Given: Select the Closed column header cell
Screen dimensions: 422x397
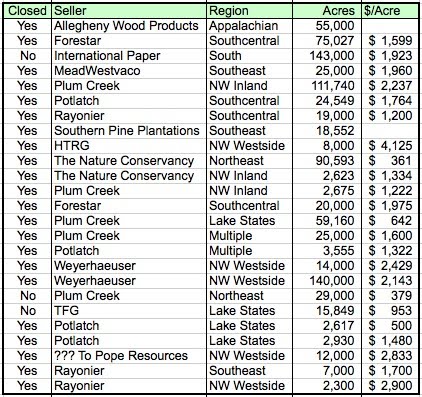Looking at the screenshot, I should 27,11.
